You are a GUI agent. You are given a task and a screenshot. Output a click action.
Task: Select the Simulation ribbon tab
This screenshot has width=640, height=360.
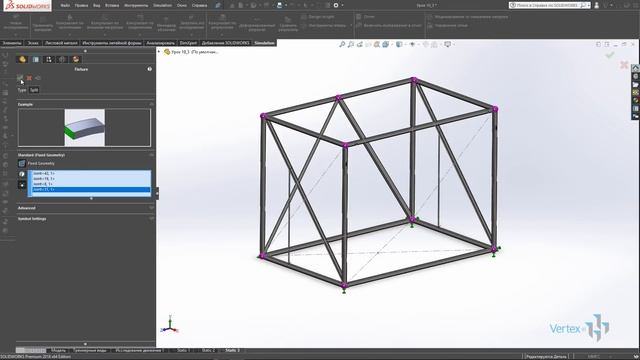tap(264, 43)
